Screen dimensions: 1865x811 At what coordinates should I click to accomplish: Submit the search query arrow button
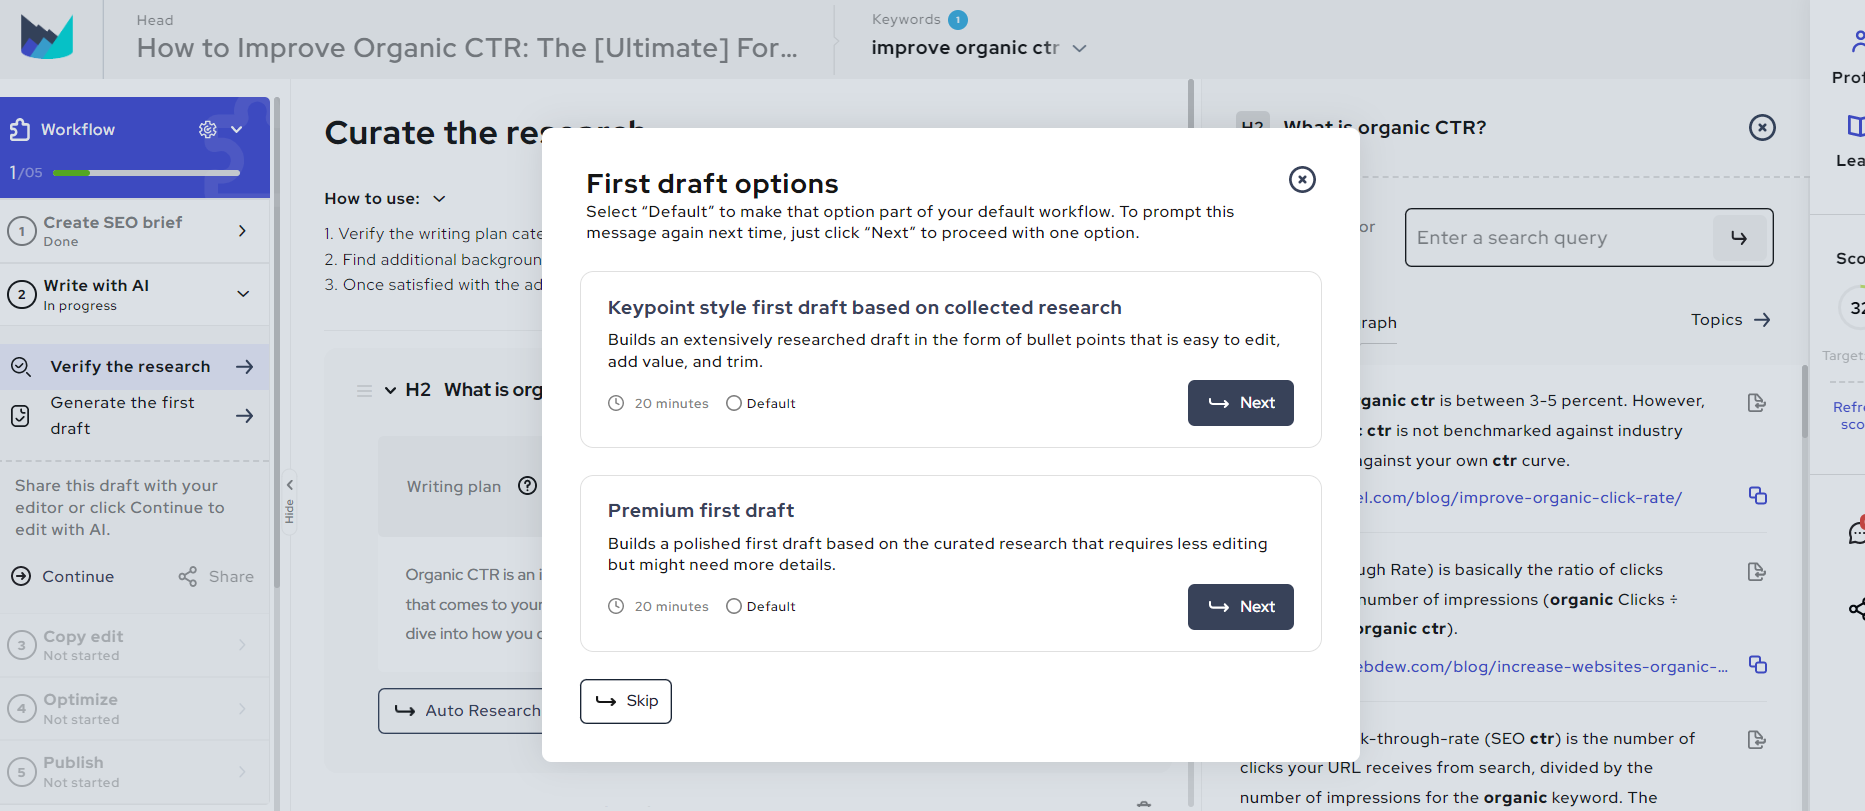coord(1739,238)
